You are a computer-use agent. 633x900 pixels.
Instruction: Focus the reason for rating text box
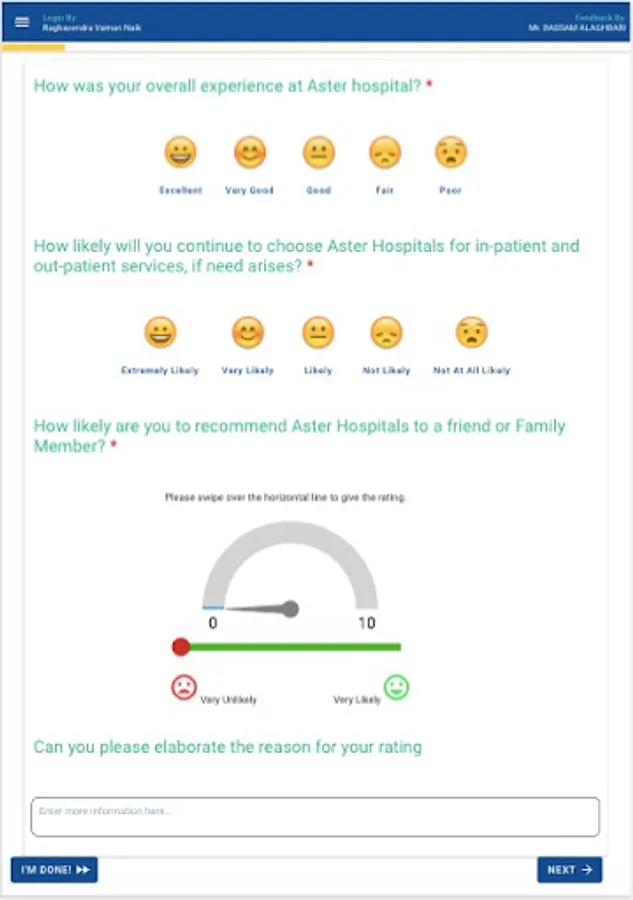point(315,816)
